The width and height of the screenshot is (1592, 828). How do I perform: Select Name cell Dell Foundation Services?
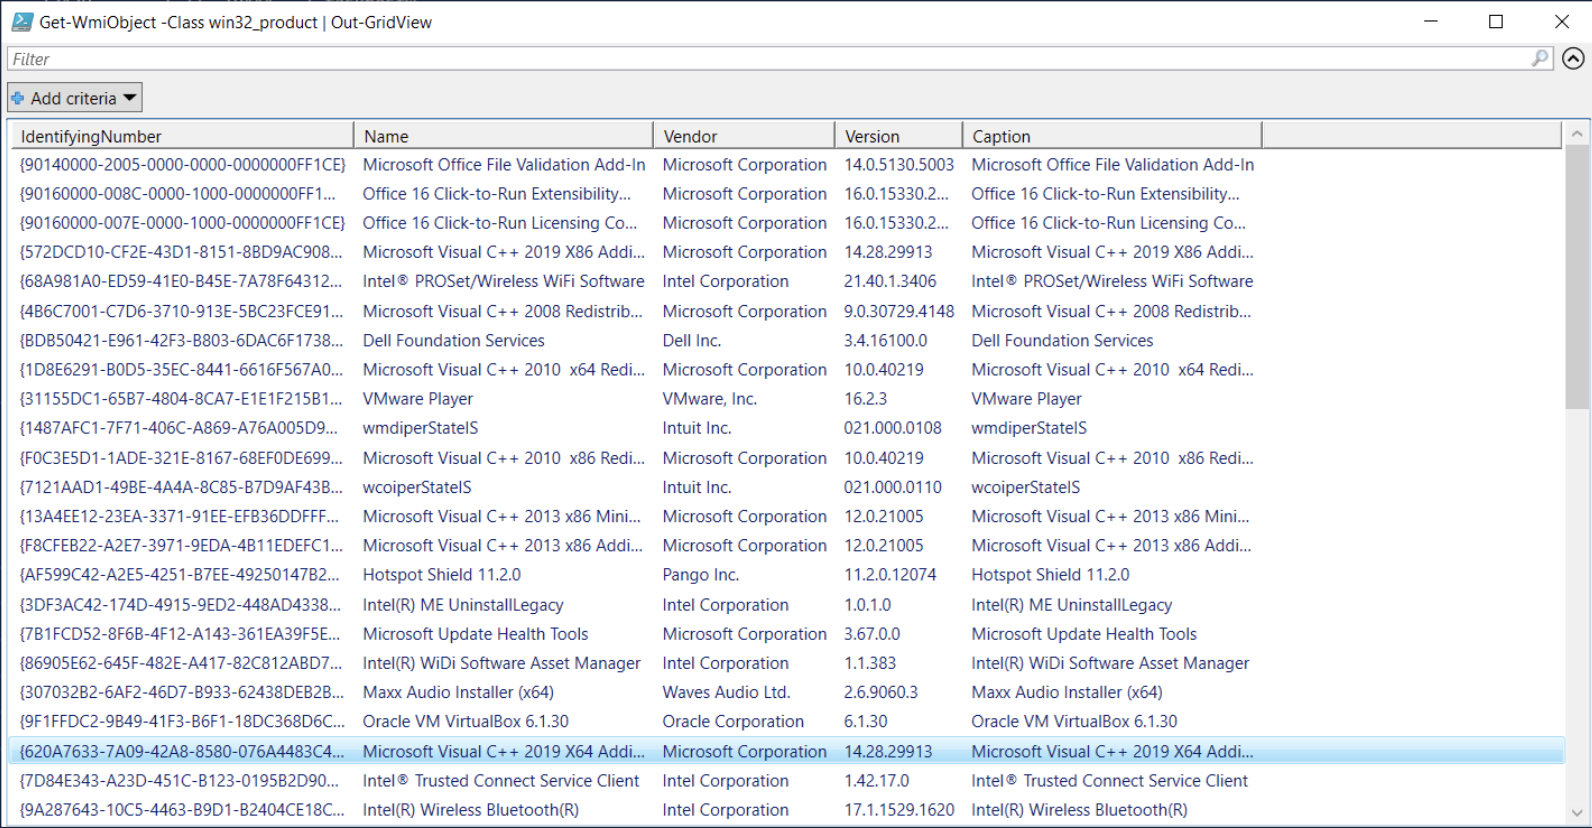point(453,341)
